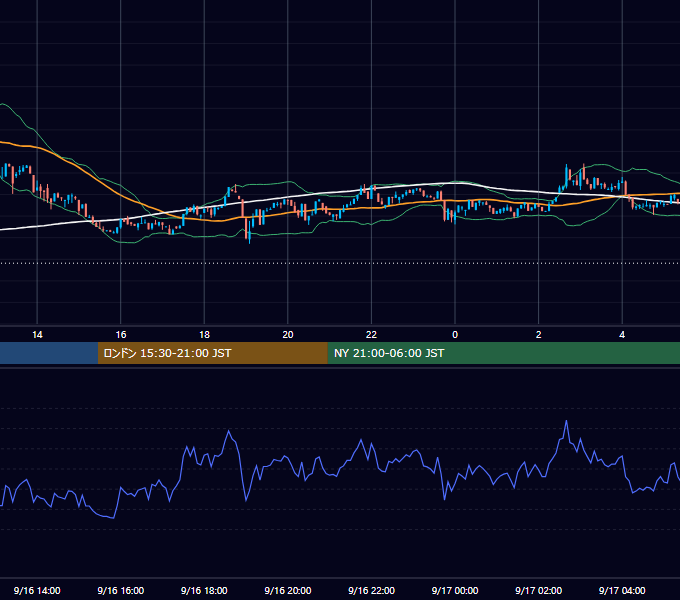Click the blue session bar before London
The image size is (680, 600).
[x=49, y=353]
